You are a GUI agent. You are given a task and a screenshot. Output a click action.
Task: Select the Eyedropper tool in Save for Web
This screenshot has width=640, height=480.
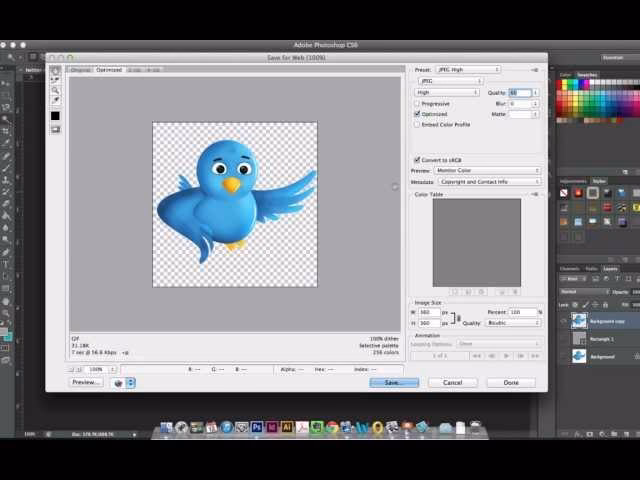click(55, 100)
